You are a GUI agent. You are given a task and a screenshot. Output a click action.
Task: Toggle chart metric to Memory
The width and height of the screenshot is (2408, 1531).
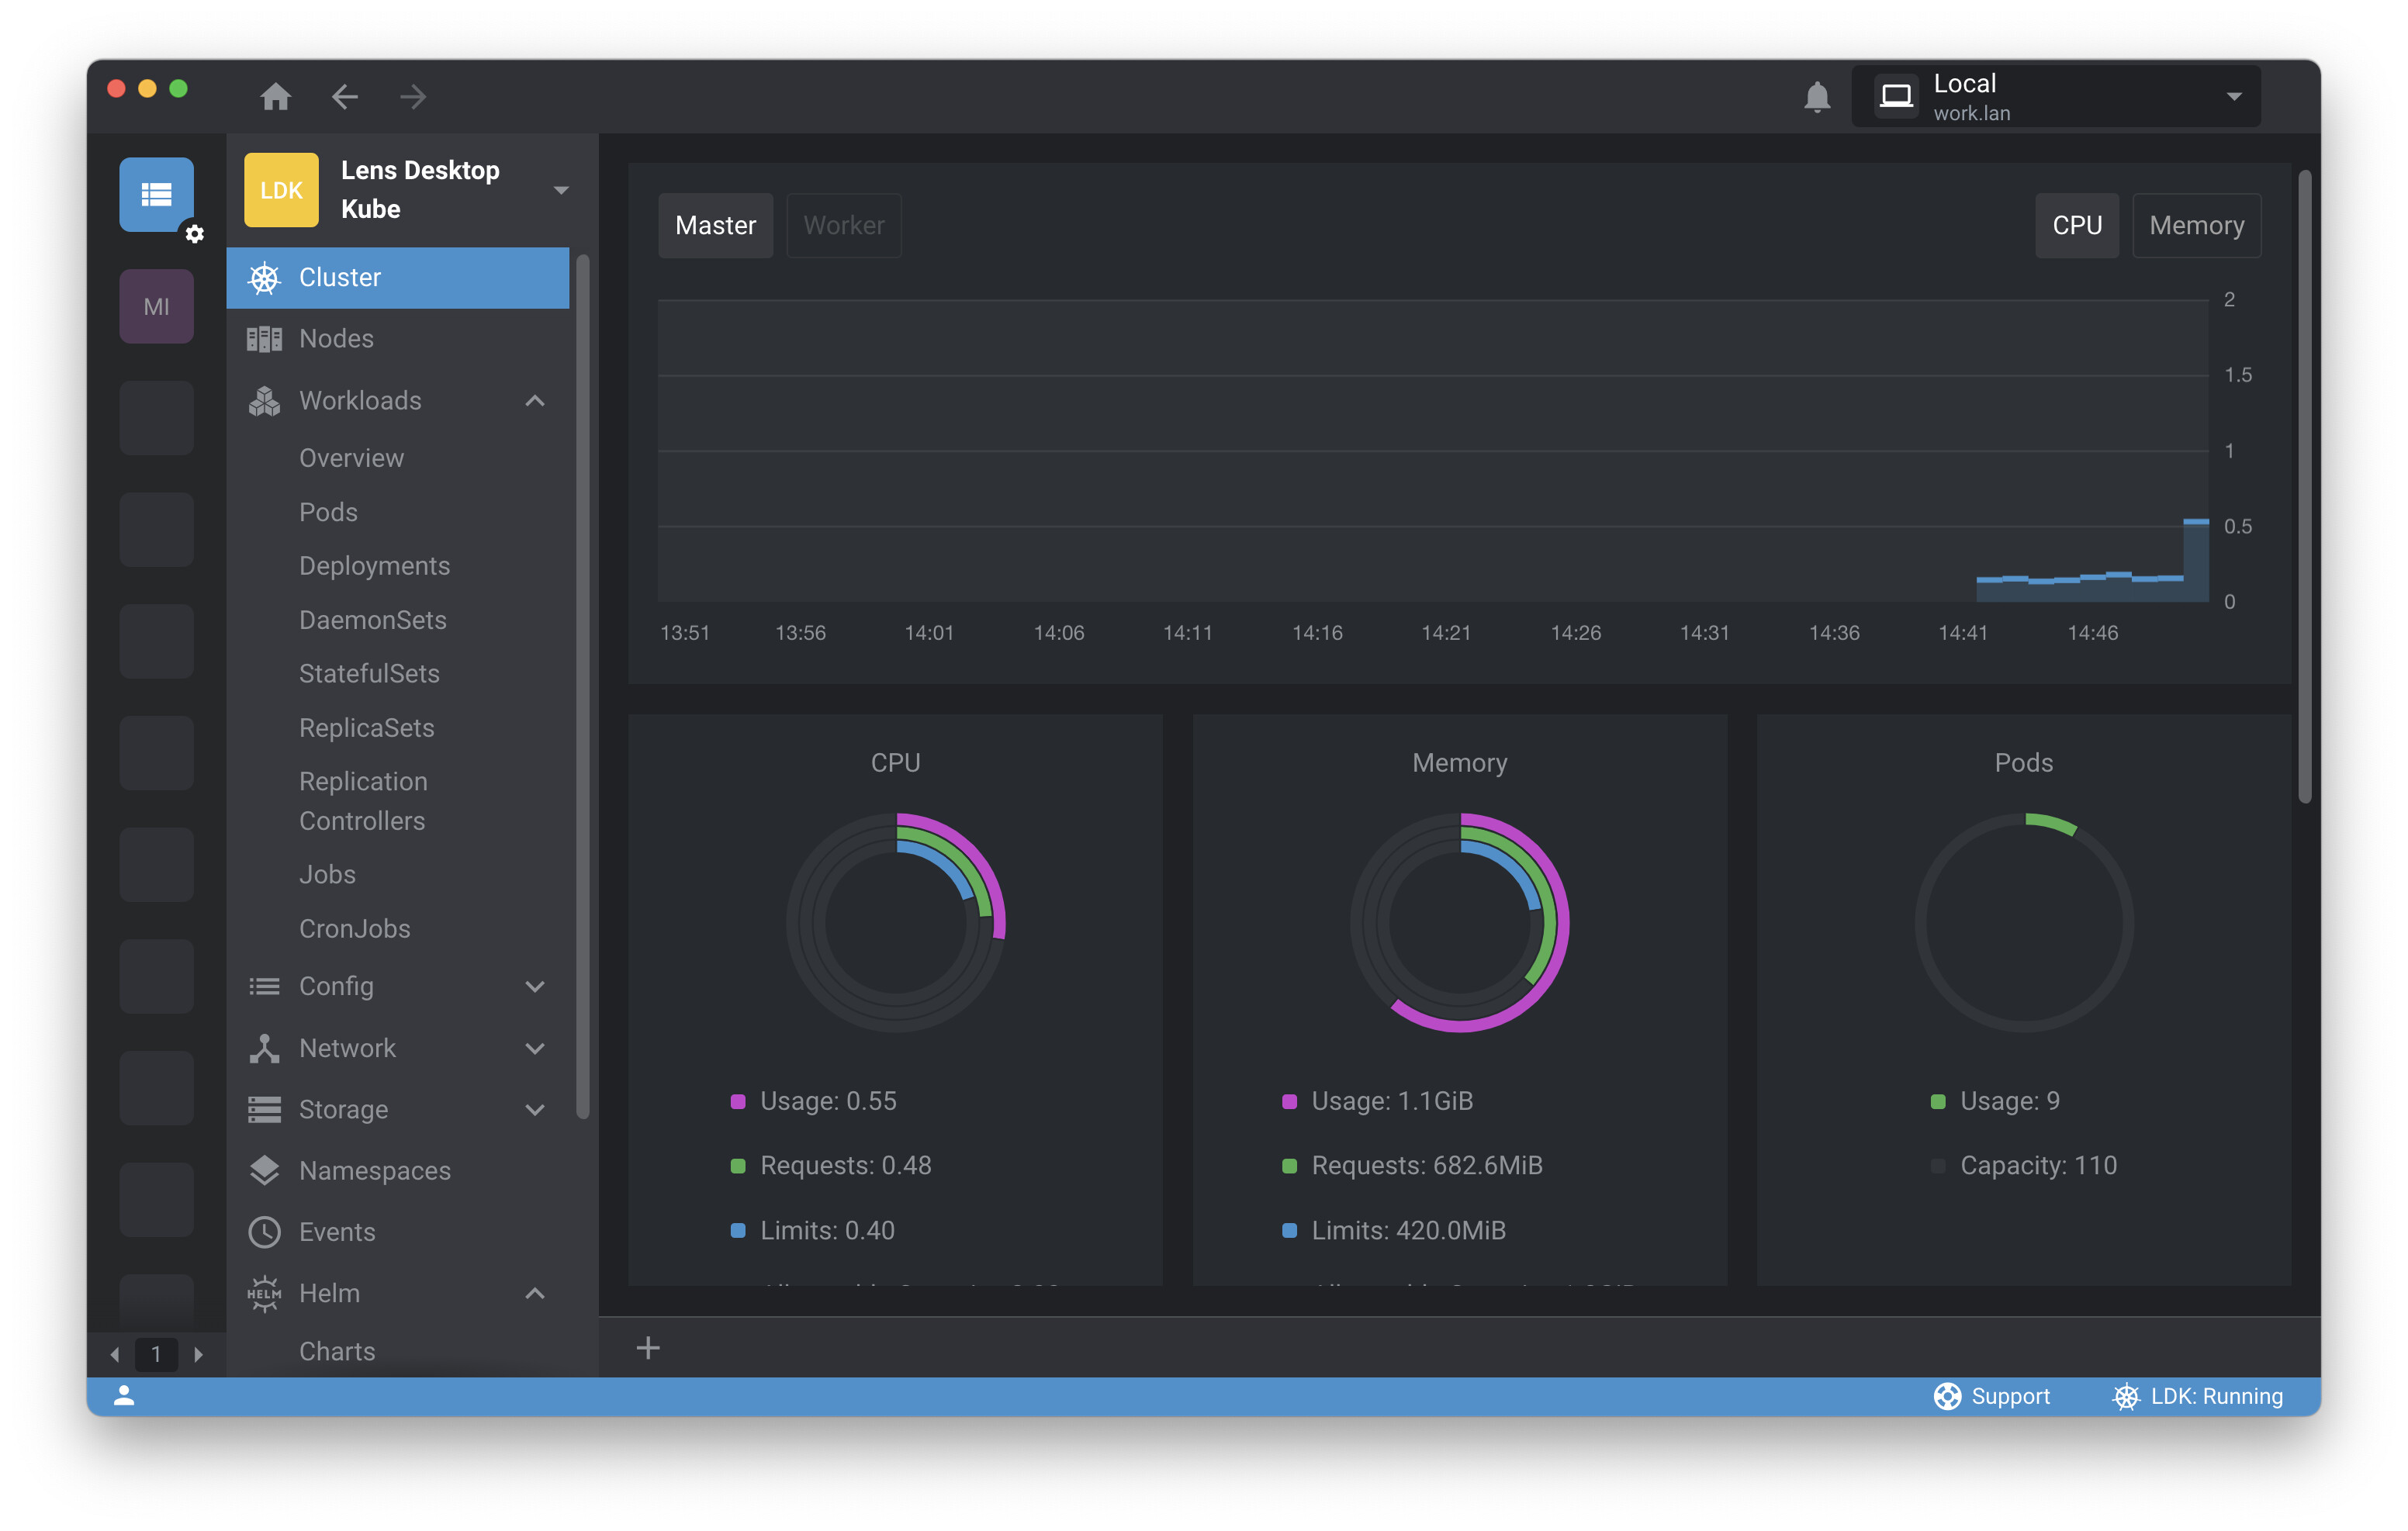click(x=2196, y=225)
